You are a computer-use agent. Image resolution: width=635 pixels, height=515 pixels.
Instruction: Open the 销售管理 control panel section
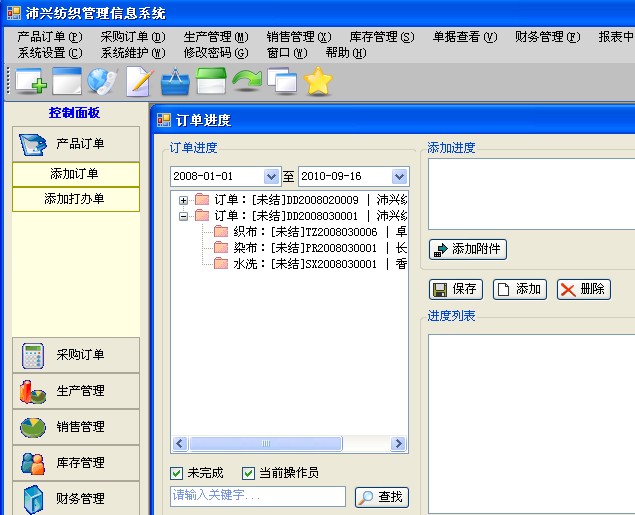point(76,427)
